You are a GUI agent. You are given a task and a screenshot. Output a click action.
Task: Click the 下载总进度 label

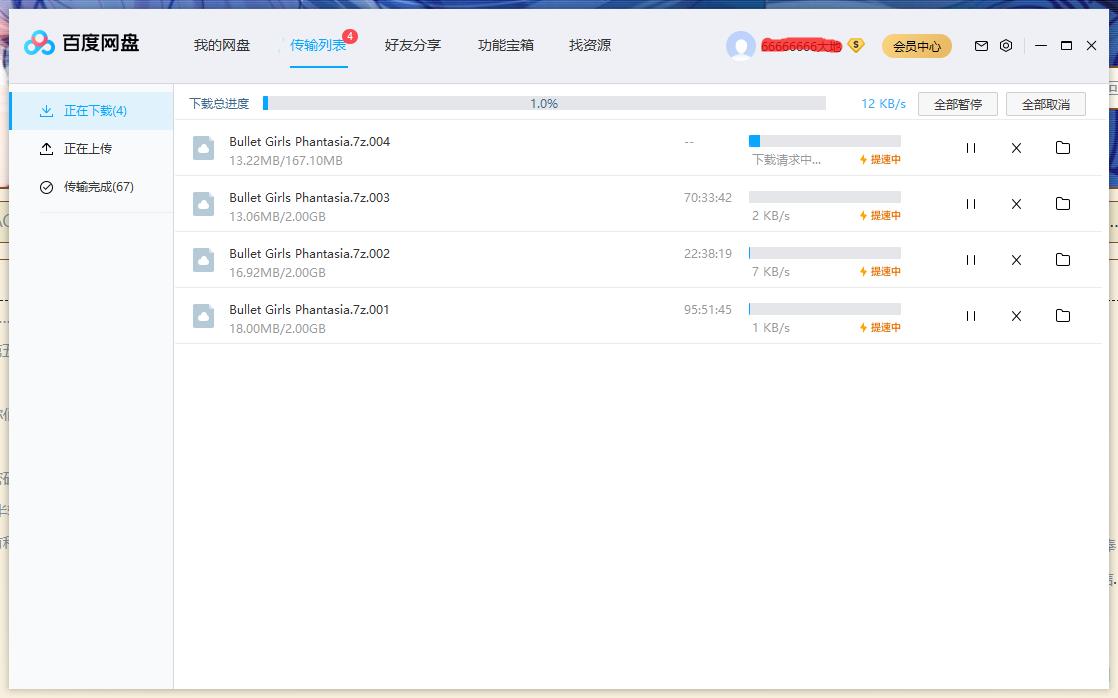pos(219,103)
